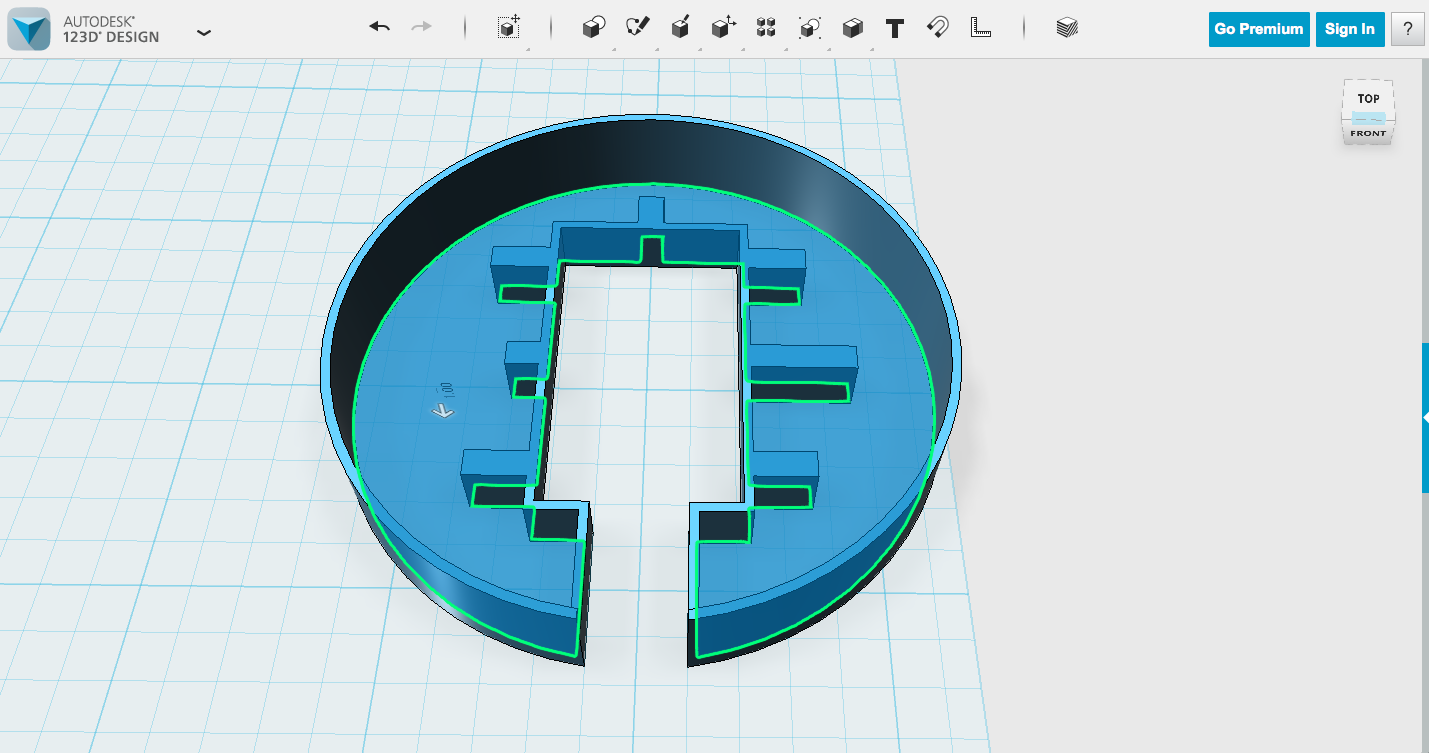Click the Go Premium button

1258,29
